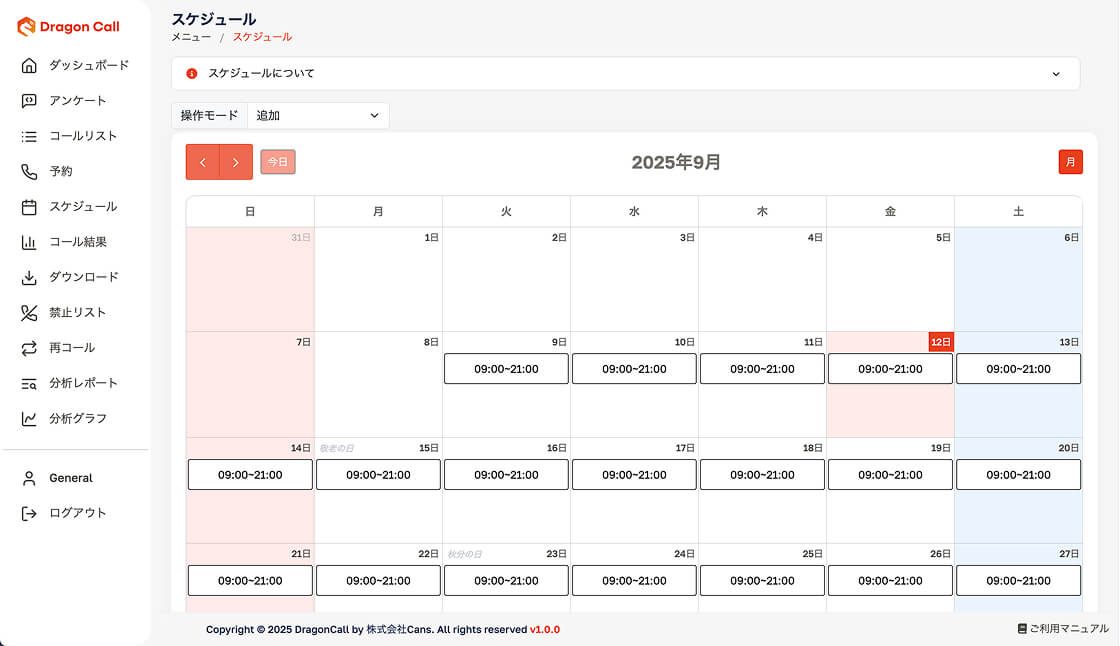Click the Dragon Call logo icon

click(26, 27)
